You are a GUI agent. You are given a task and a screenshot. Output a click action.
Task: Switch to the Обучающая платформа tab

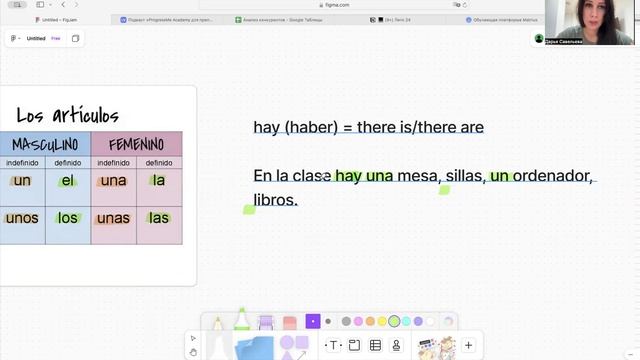click(x=502, y=20)
